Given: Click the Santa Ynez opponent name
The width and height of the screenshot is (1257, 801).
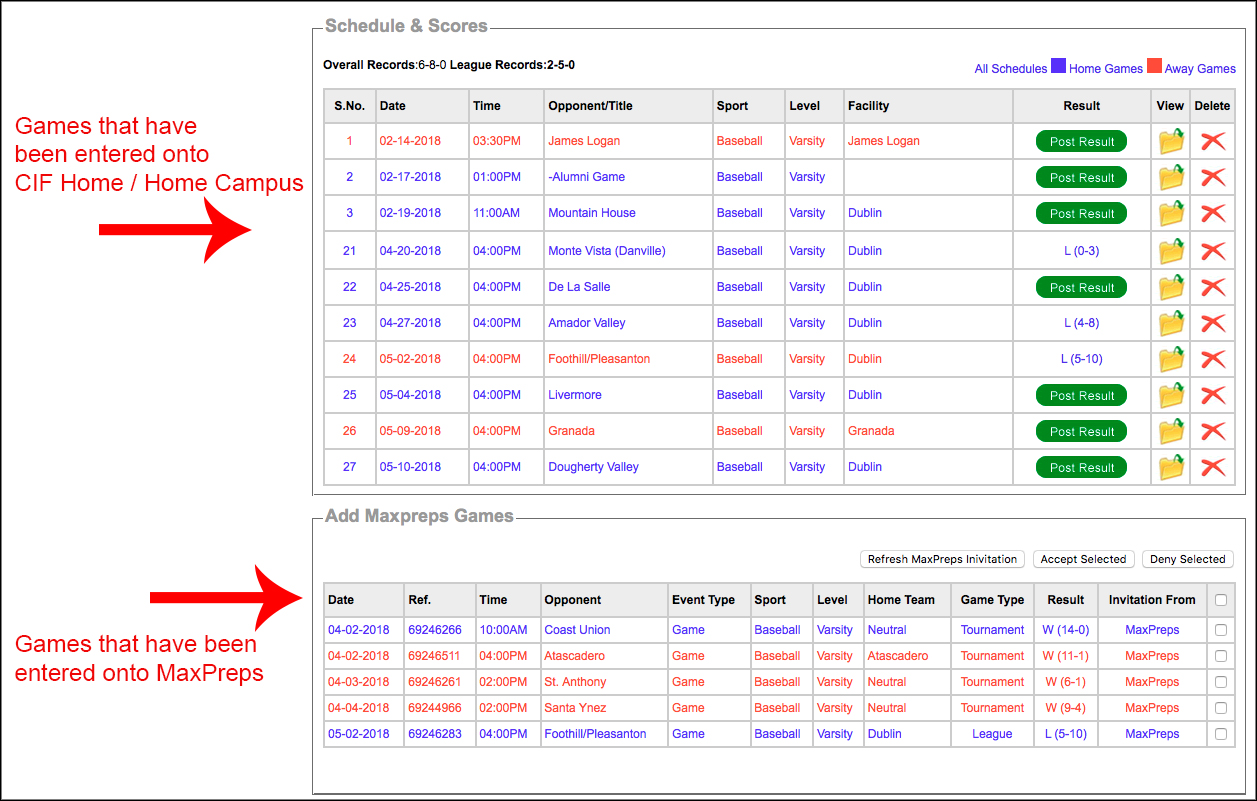Looking at the screenshot, I should coord(575,708).
